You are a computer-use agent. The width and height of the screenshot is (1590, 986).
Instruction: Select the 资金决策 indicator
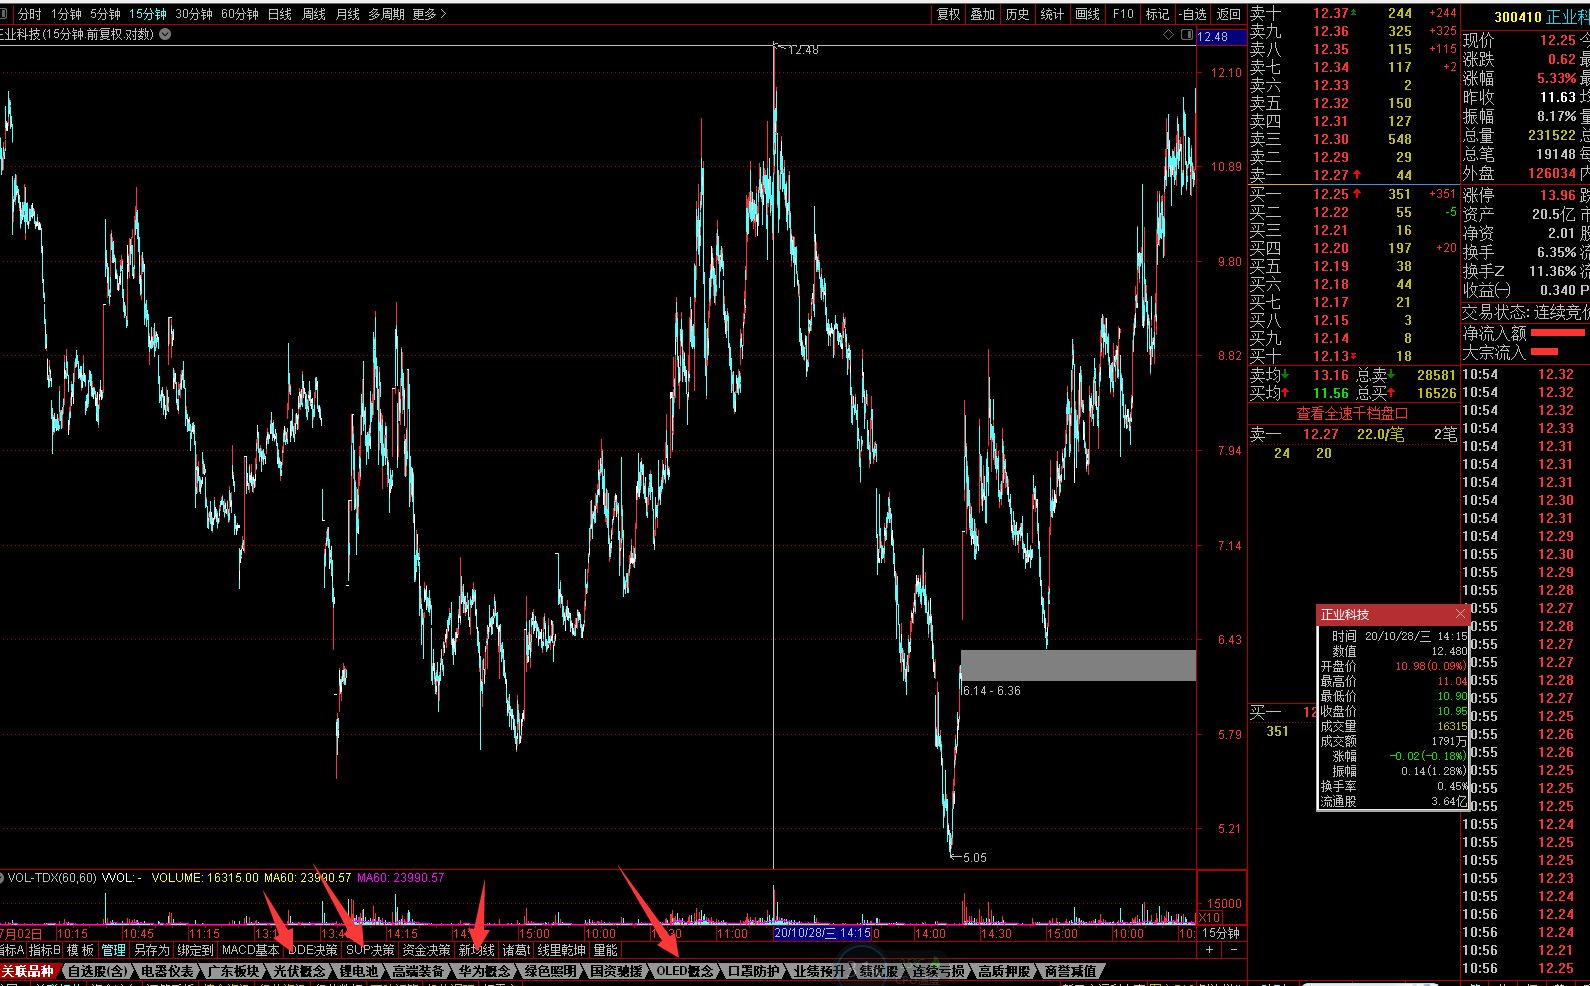[x=426, y=950]
